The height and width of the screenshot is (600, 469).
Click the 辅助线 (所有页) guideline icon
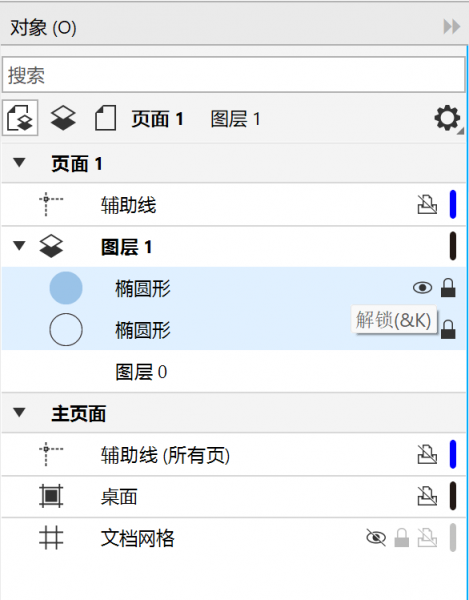coord(51,454)
